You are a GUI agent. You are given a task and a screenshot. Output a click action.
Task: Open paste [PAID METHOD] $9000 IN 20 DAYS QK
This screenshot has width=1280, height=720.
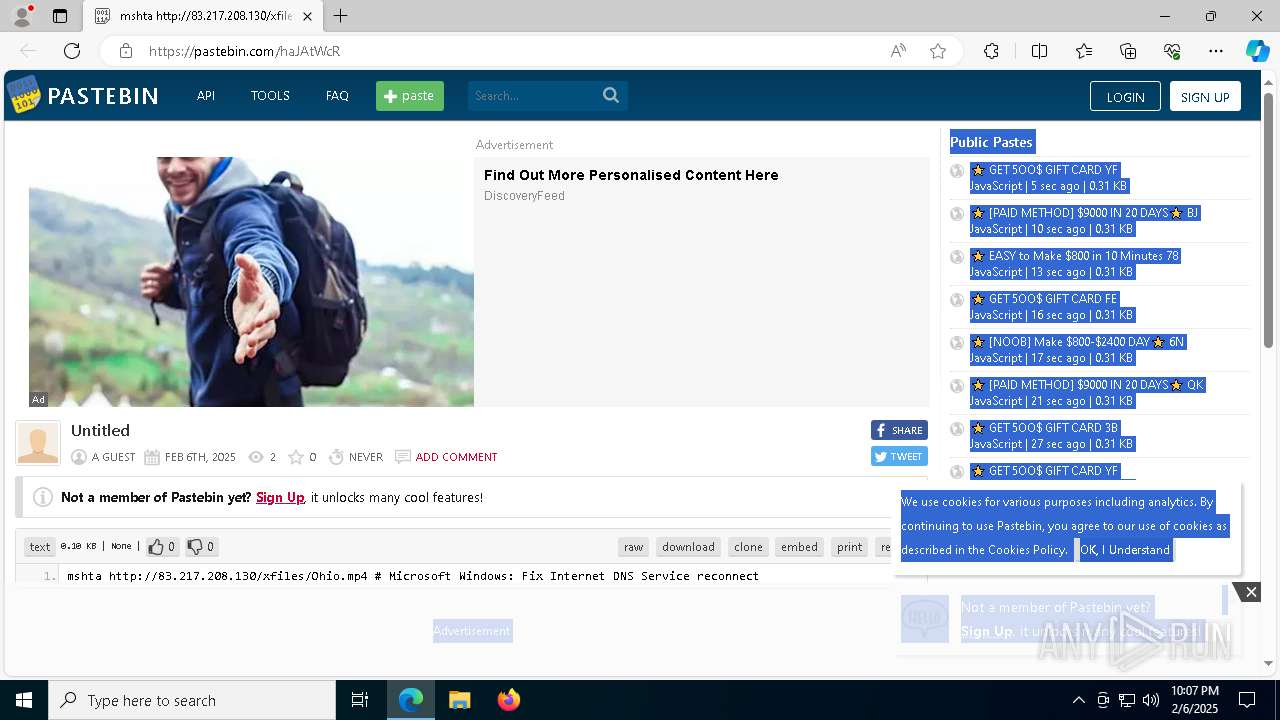1096,385
